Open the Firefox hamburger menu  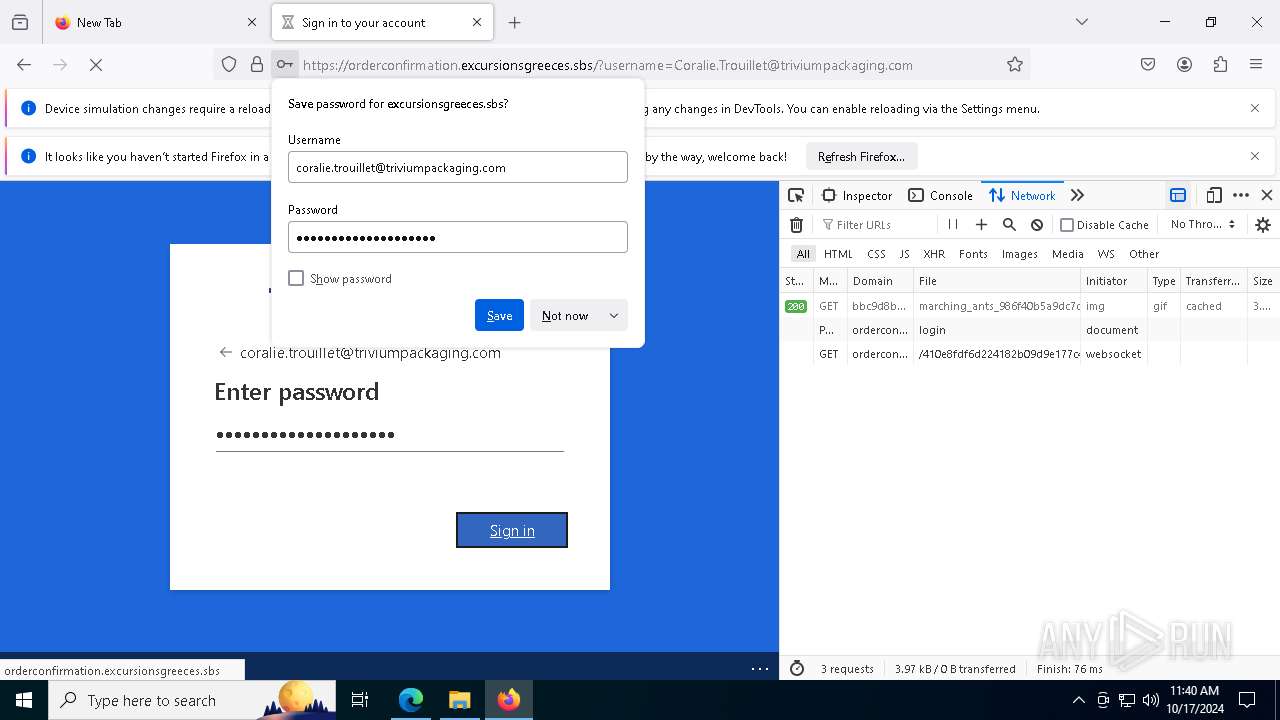(x=1256, y=65)
